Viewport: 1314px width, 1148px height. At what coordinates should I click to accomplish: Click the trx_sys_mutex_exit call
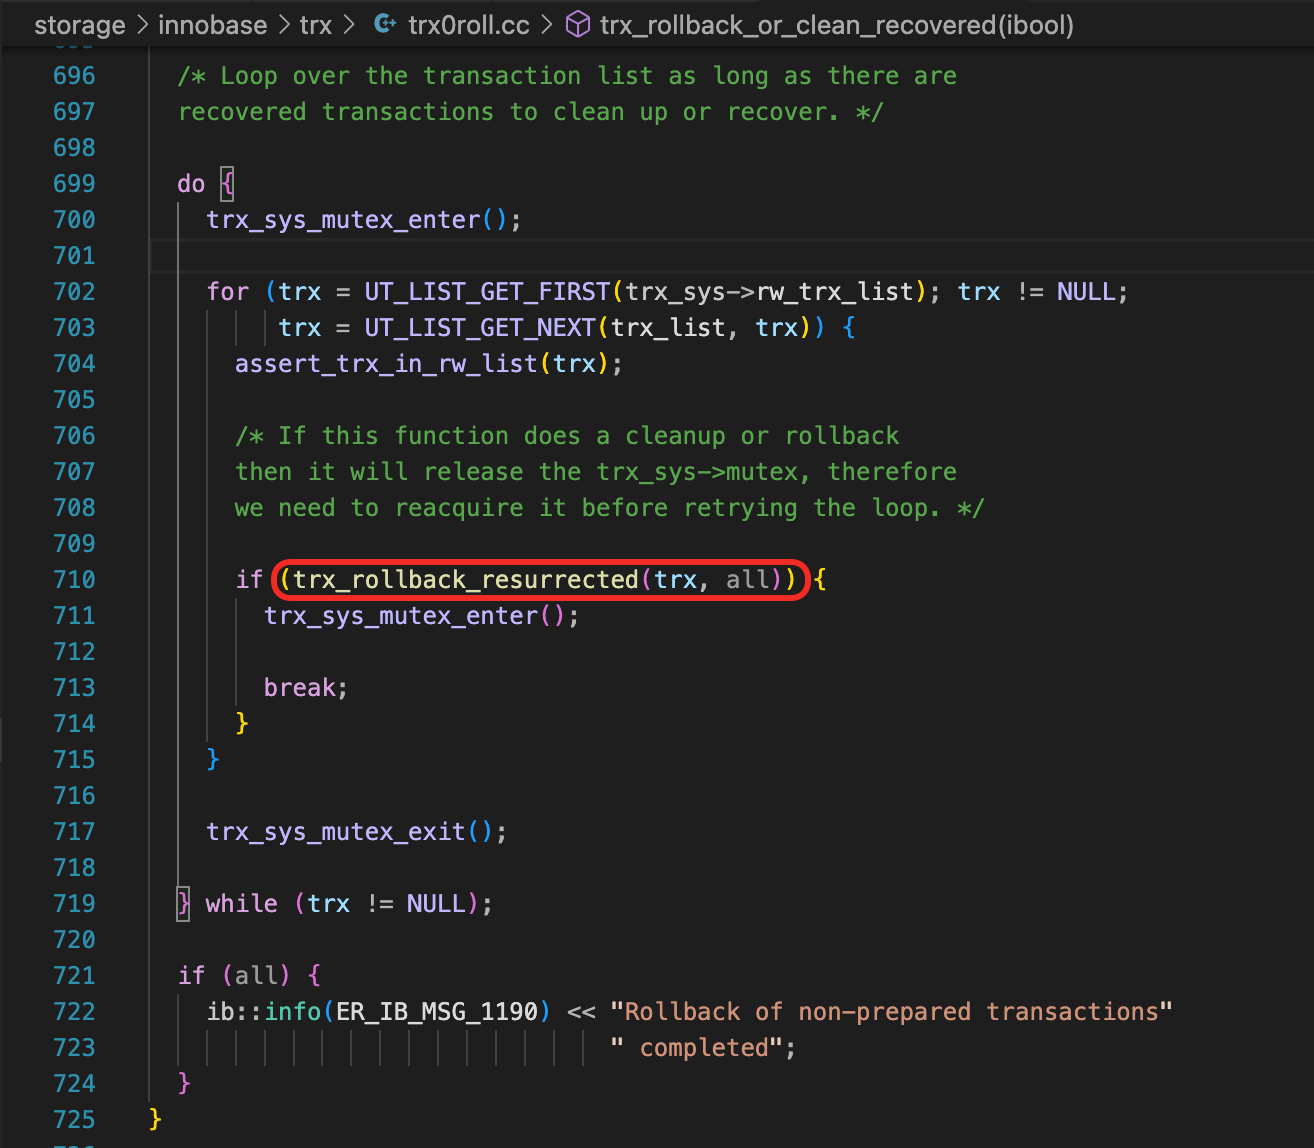pyautogui.click(x=336, y=832)
